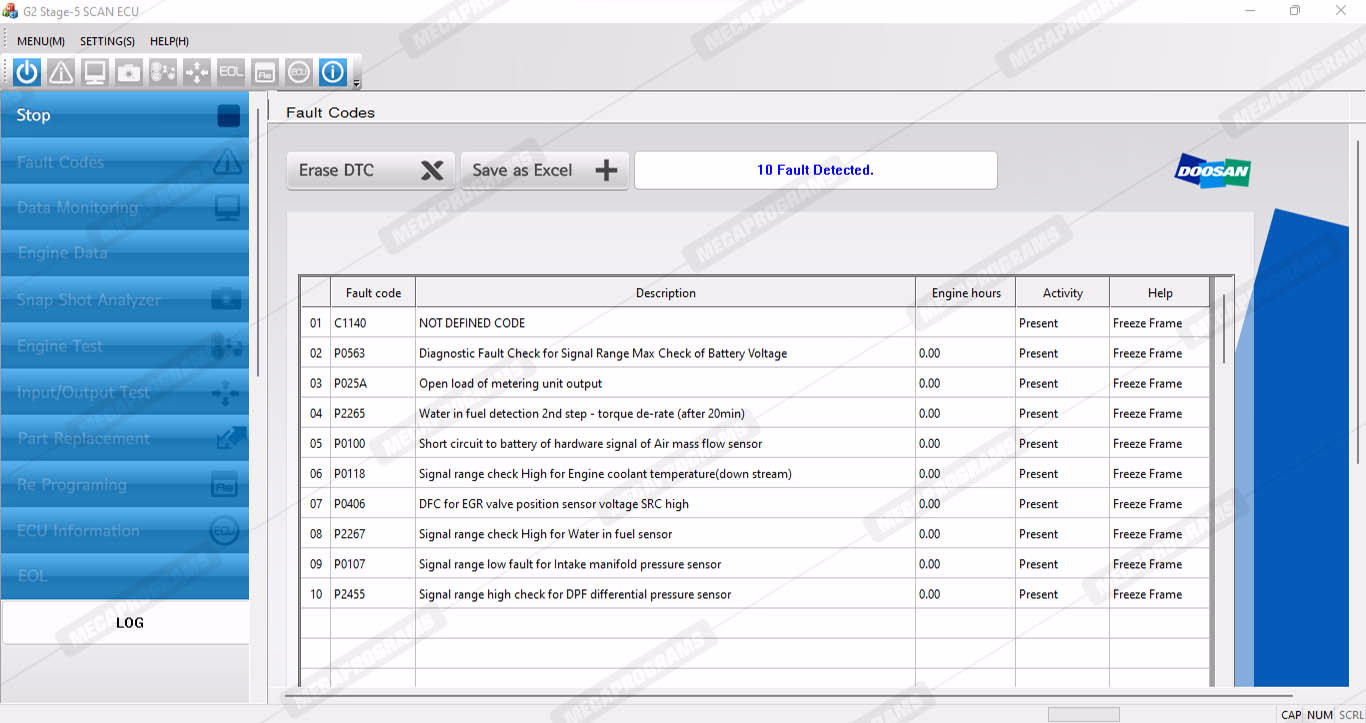Click the snapshot camera toolbar icon

pyautogui.click(x=129, y=72)
